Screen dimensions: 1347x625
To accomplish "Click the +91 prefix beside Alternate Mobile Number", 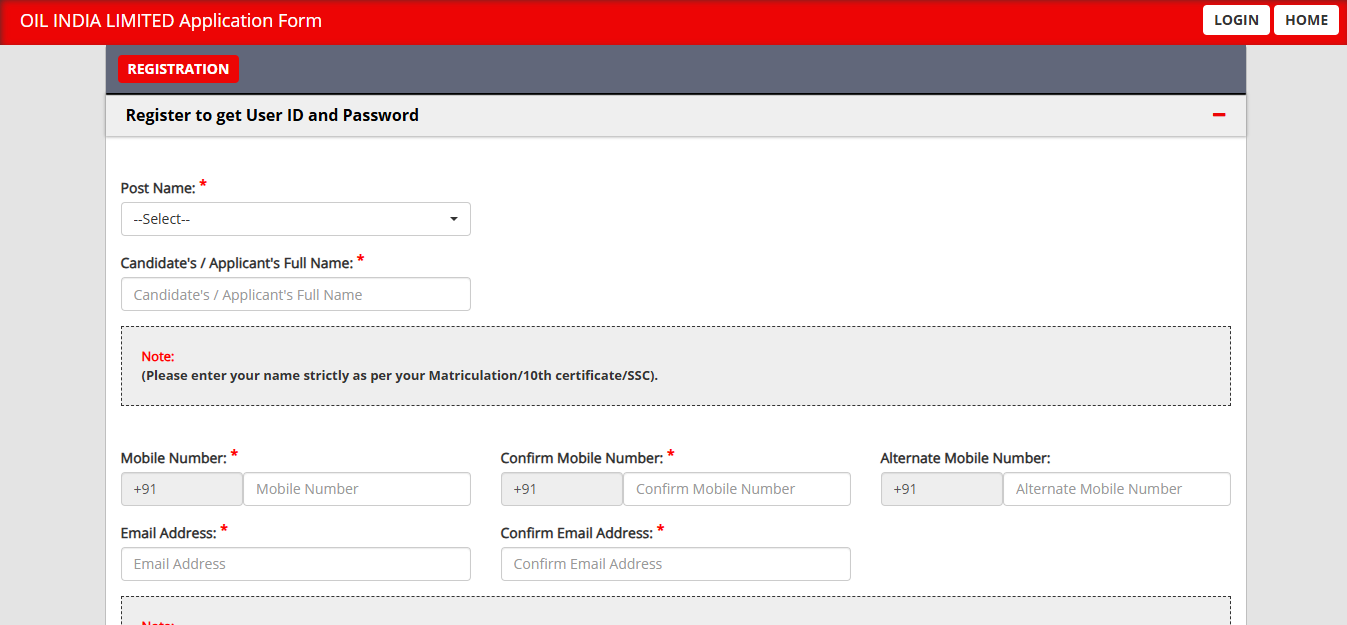I will [x=941, y=489].
